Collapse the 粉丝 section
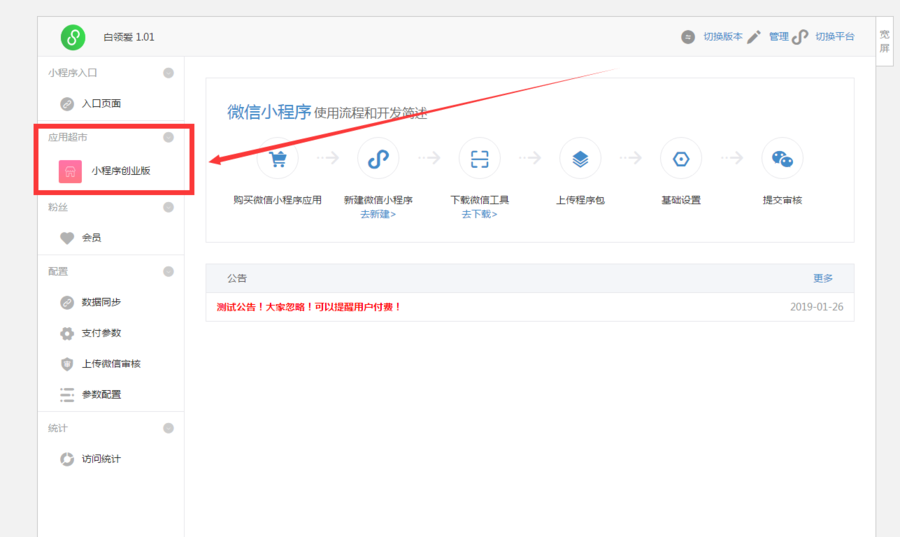This screenshot has width=900, height=537. tap(168, 207)
